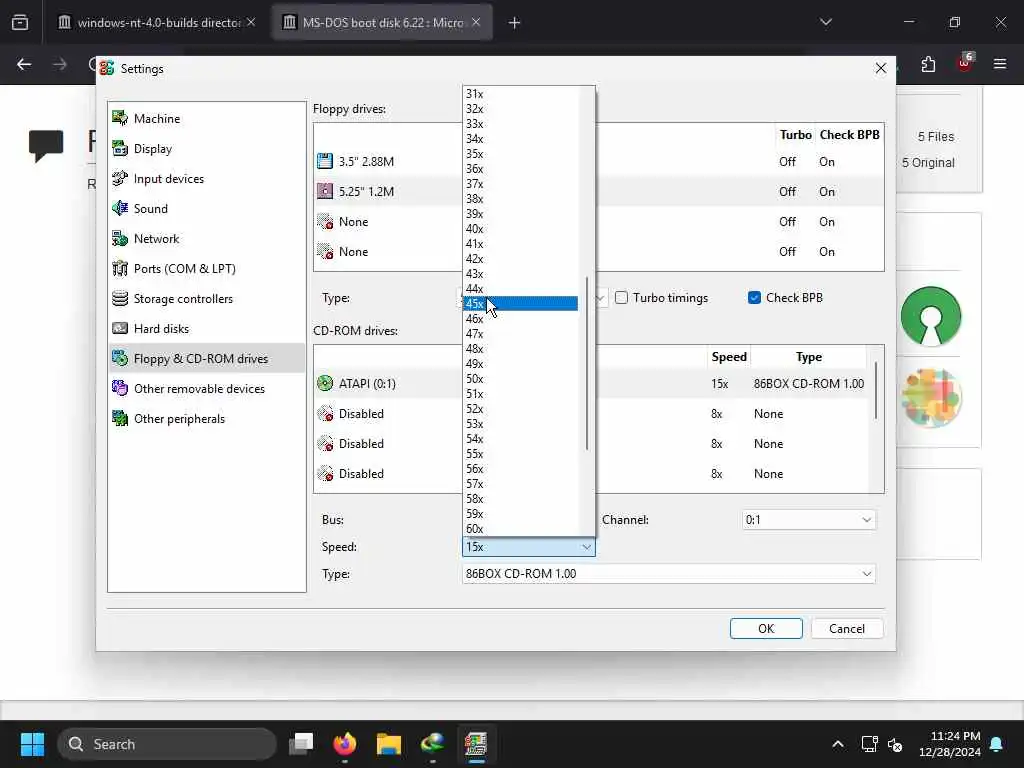Open the Windows Start menu
1024x768 pixels.
[x=32, y=744]
